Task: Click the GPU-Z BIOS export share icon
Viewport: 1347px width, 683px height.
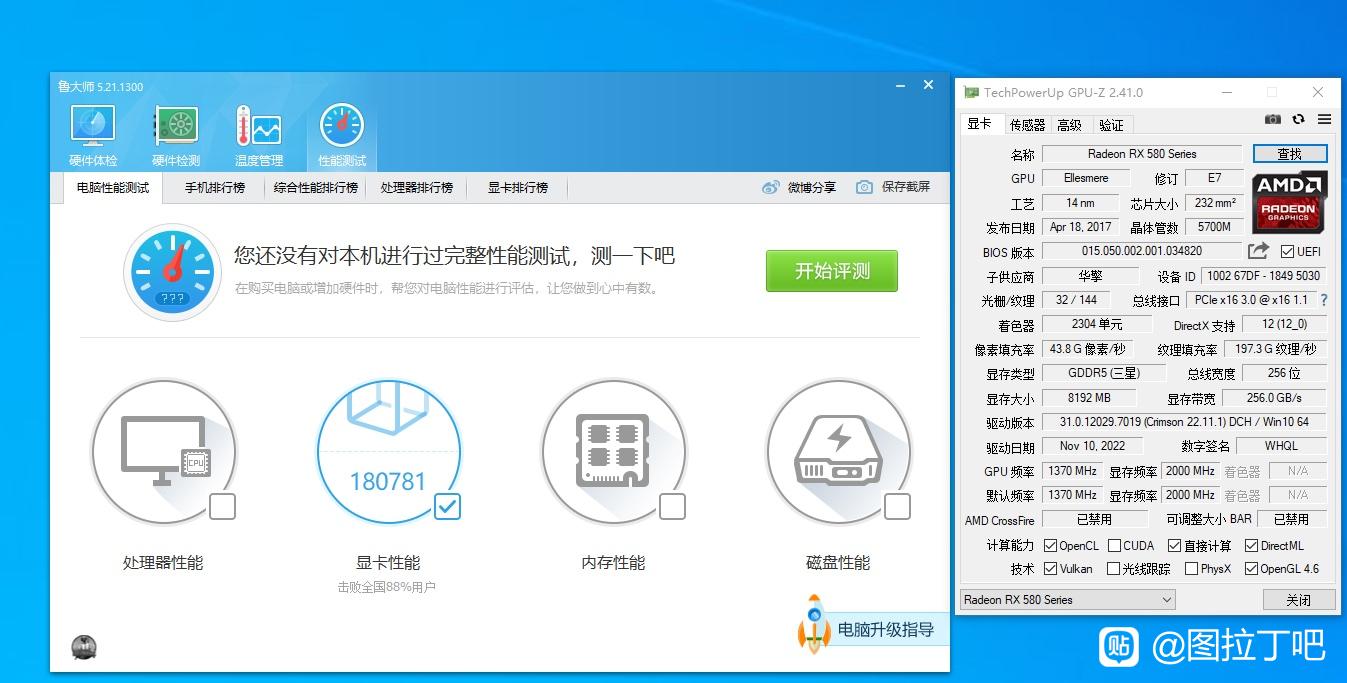Action: [x=1258, y=251]
